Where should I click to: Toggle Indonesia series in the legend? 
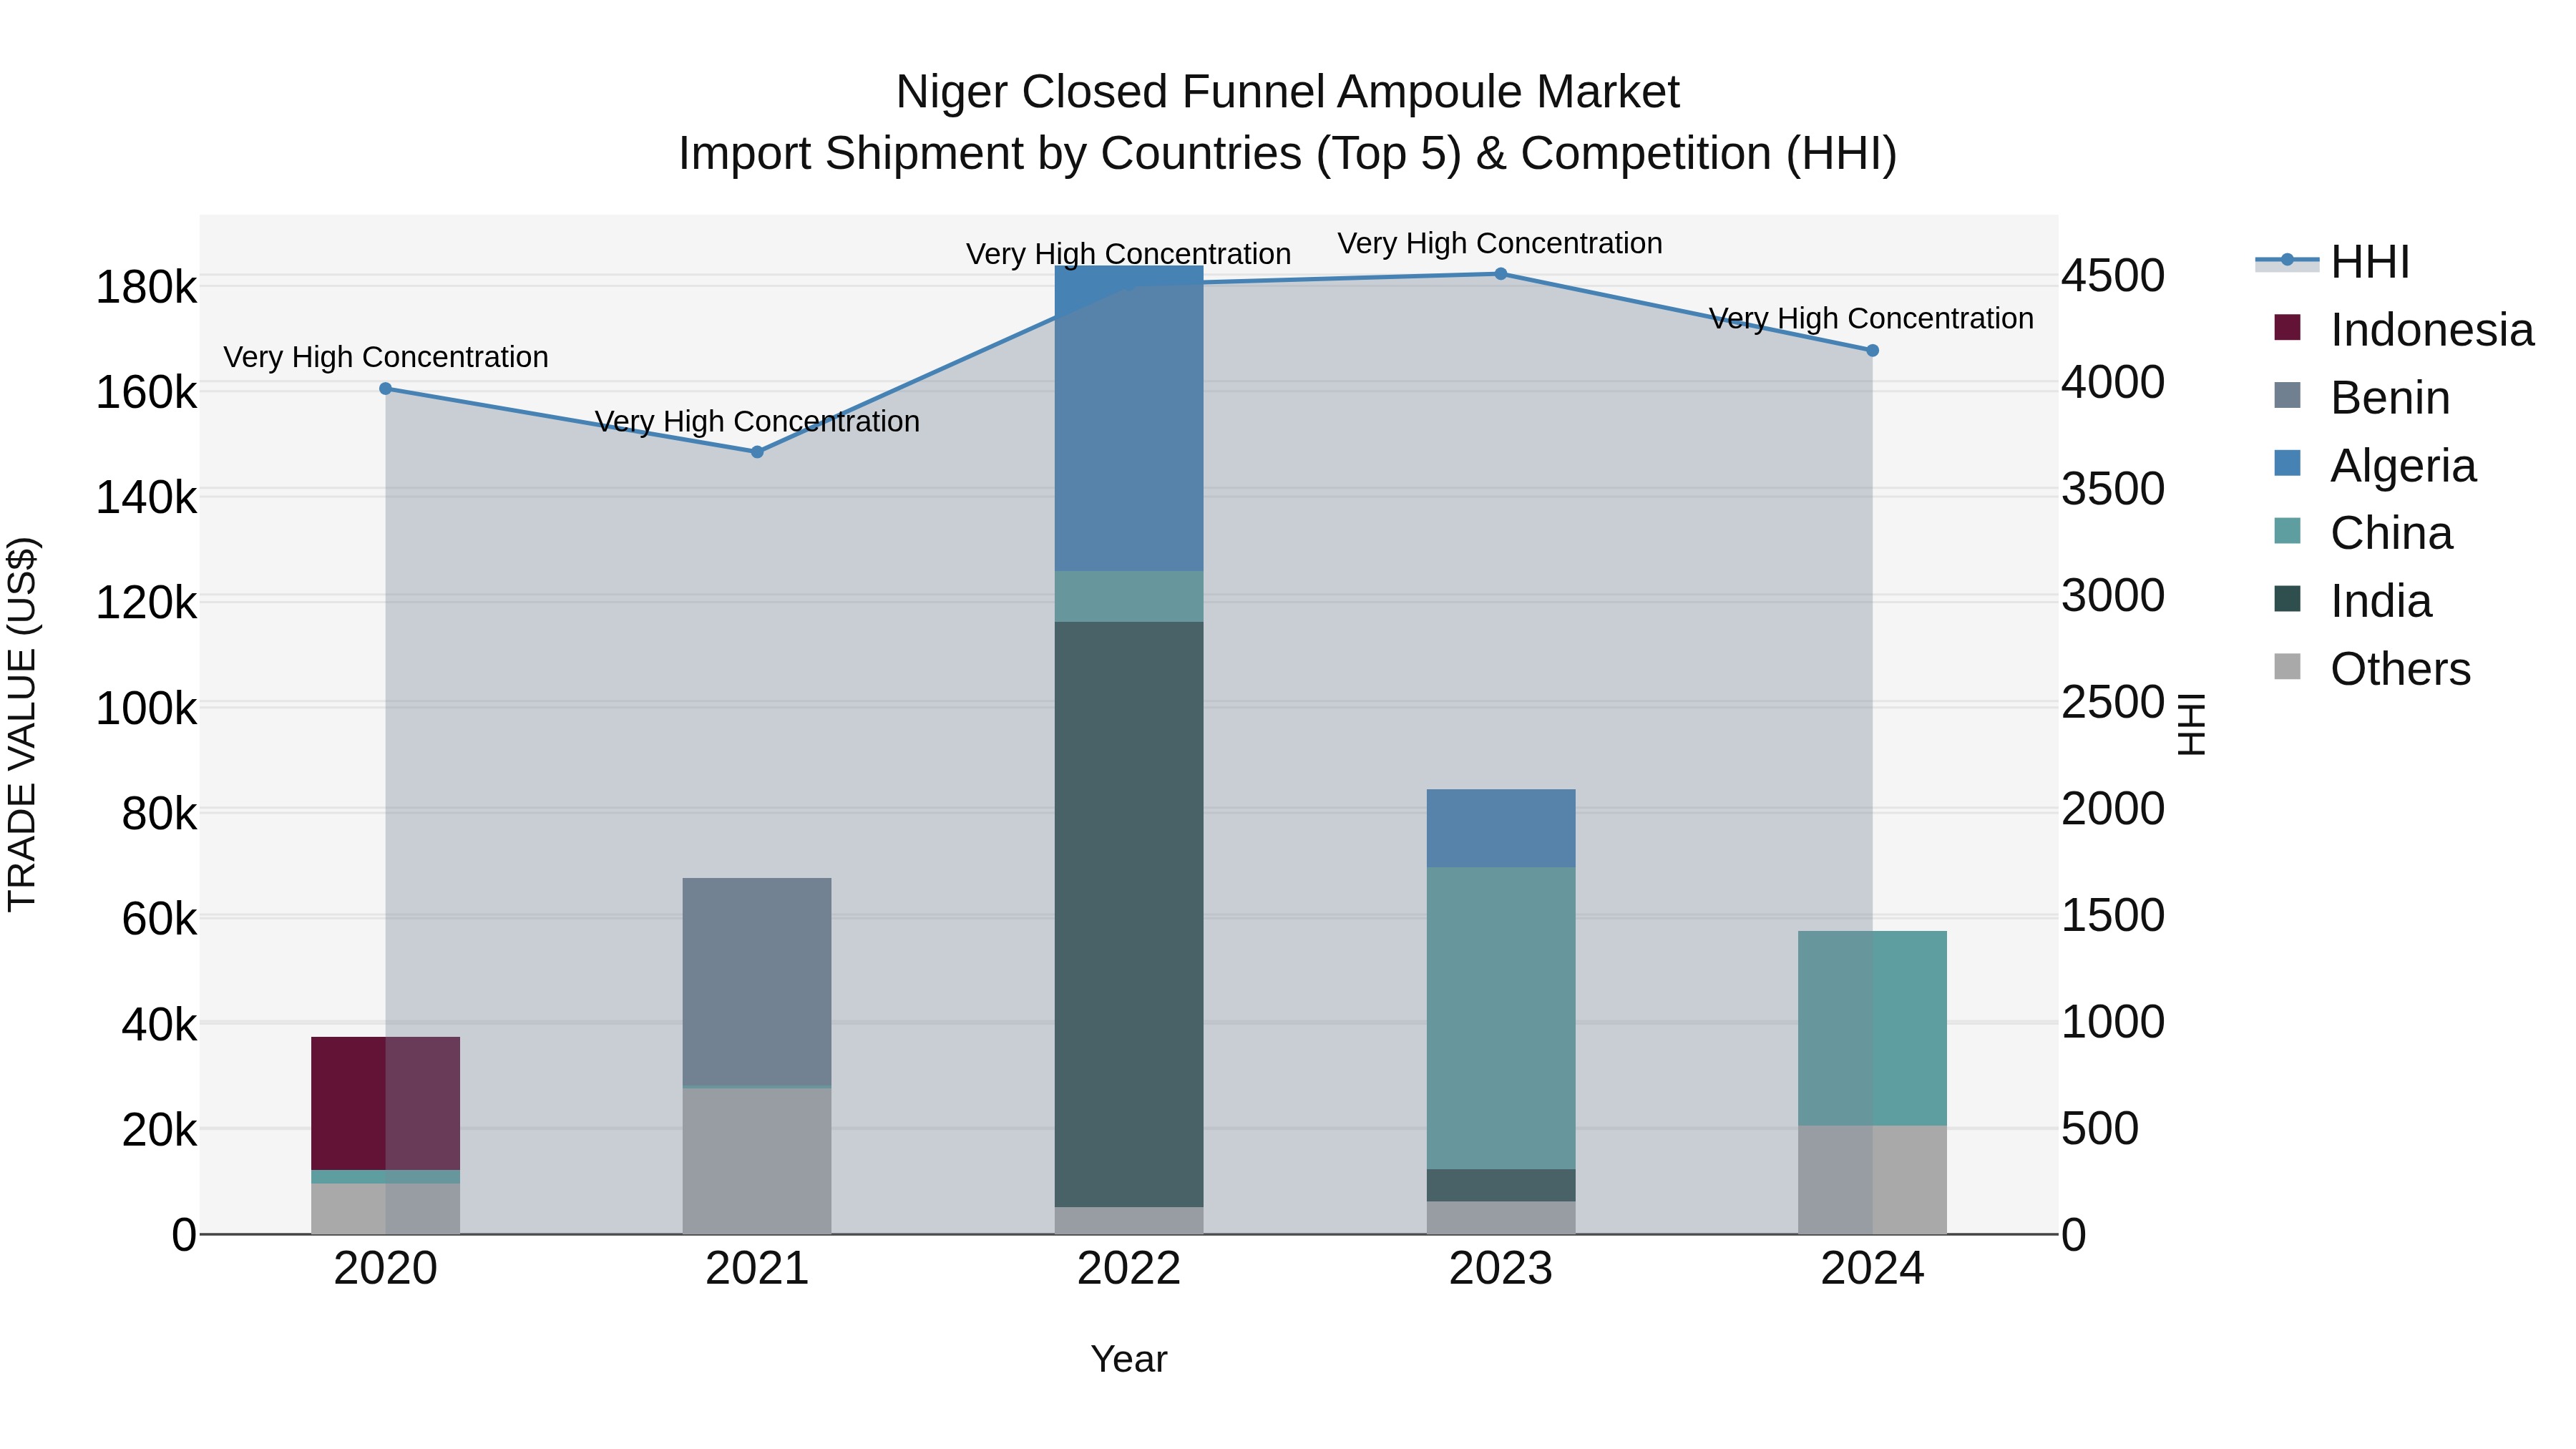(2403, 329)
